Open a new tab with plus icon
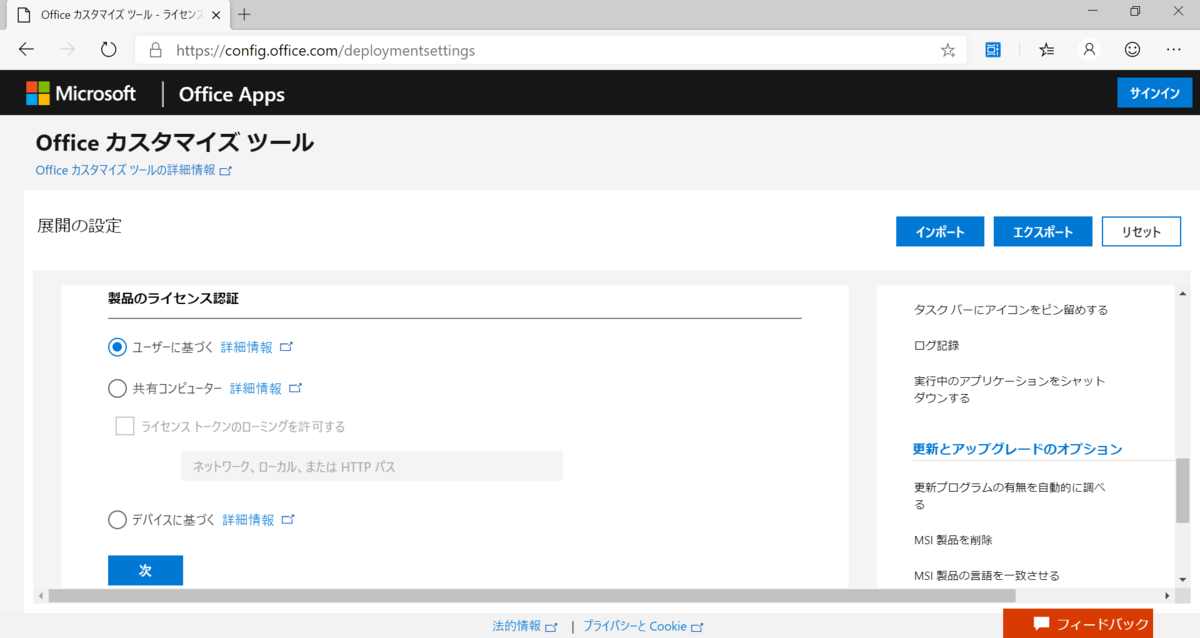Viewport: 1200px width, 638px height. coord(245,15)
